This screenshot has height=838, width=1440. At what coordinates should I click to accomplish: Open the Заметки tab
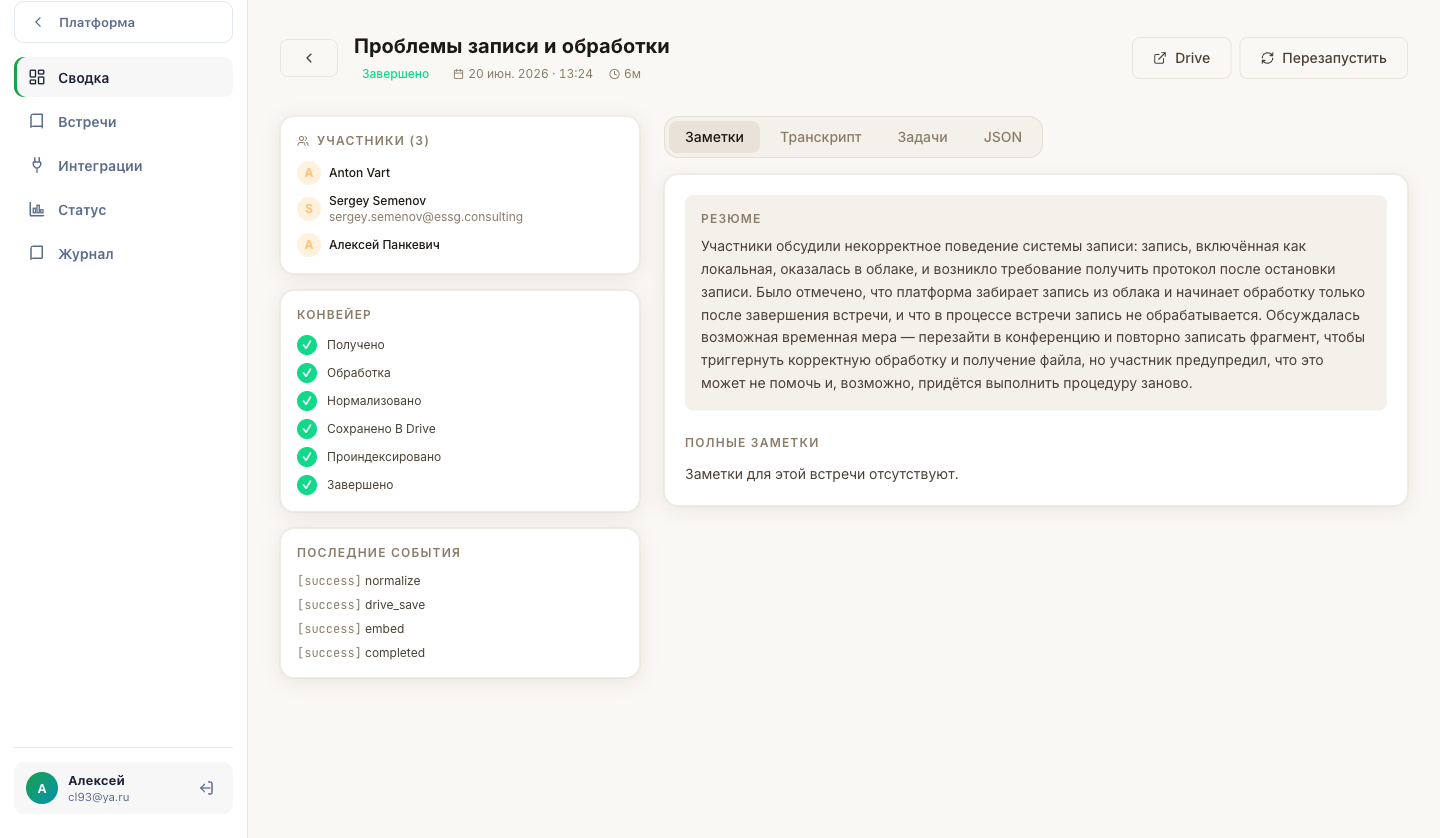714,137
